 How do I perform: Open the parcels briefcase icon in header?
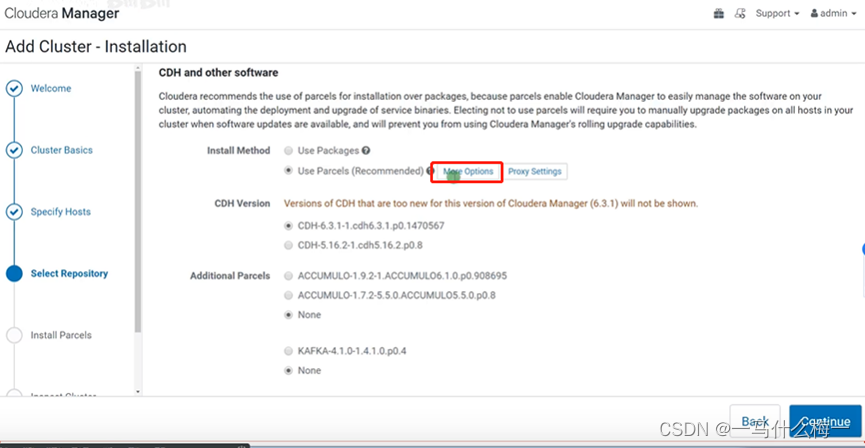719,14
